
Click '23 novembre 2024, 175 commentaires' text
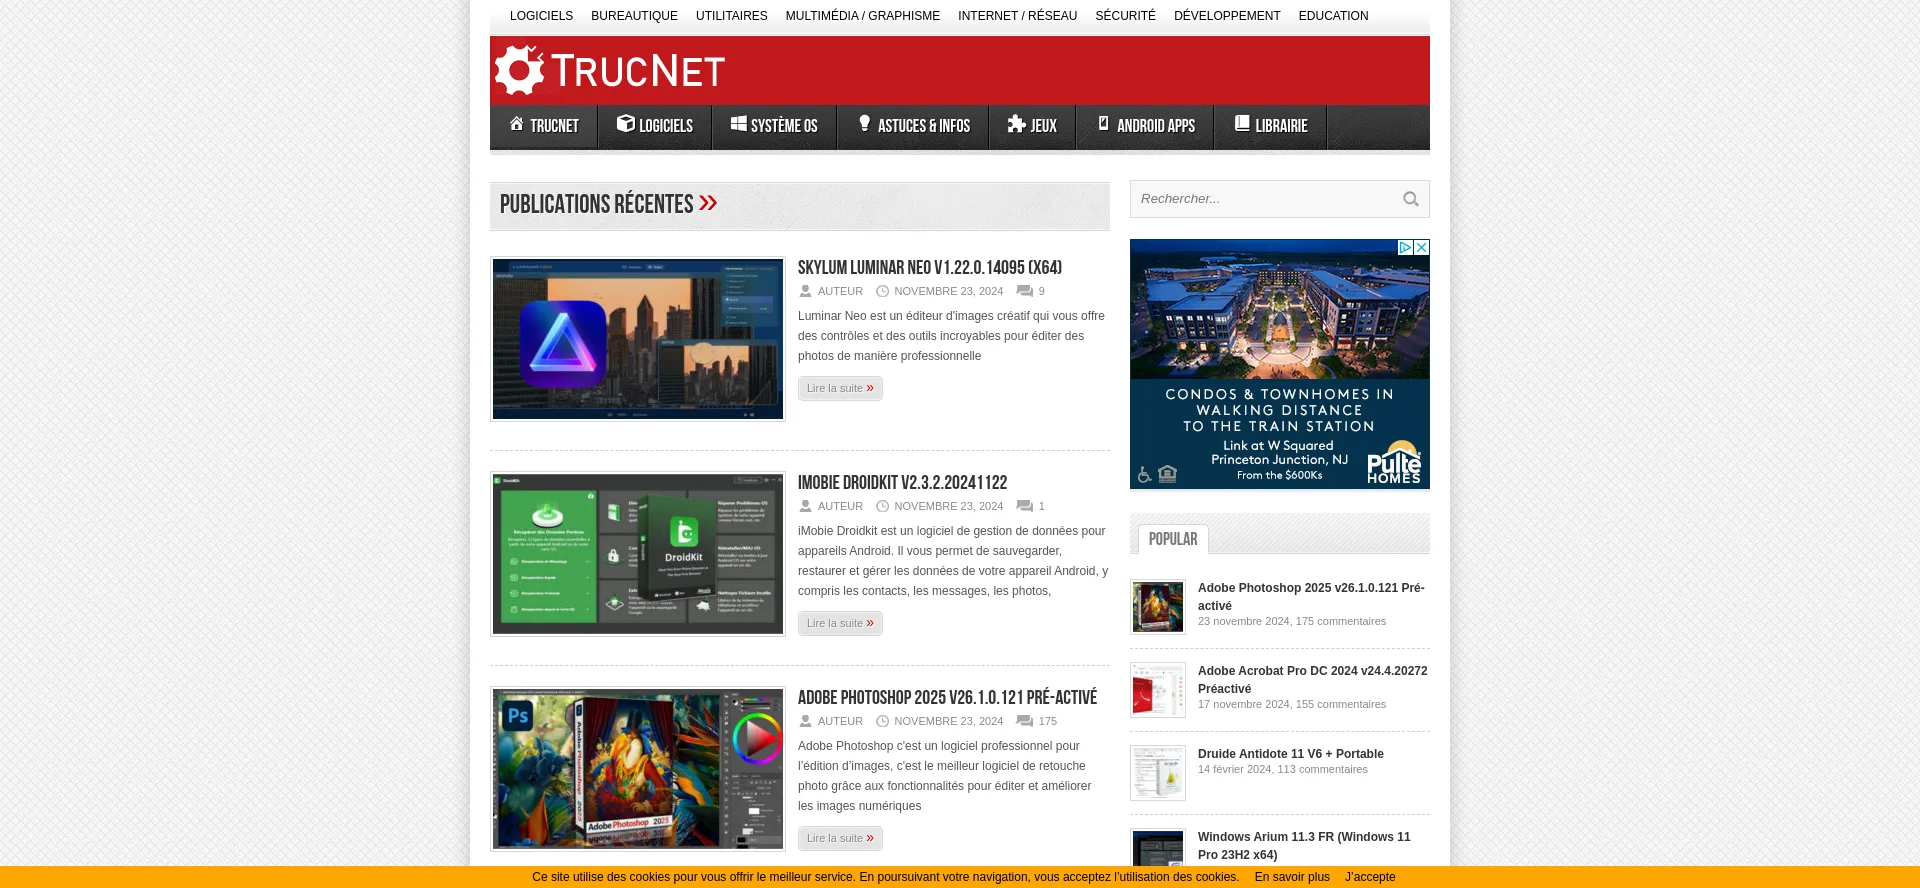pos(1292,621)
